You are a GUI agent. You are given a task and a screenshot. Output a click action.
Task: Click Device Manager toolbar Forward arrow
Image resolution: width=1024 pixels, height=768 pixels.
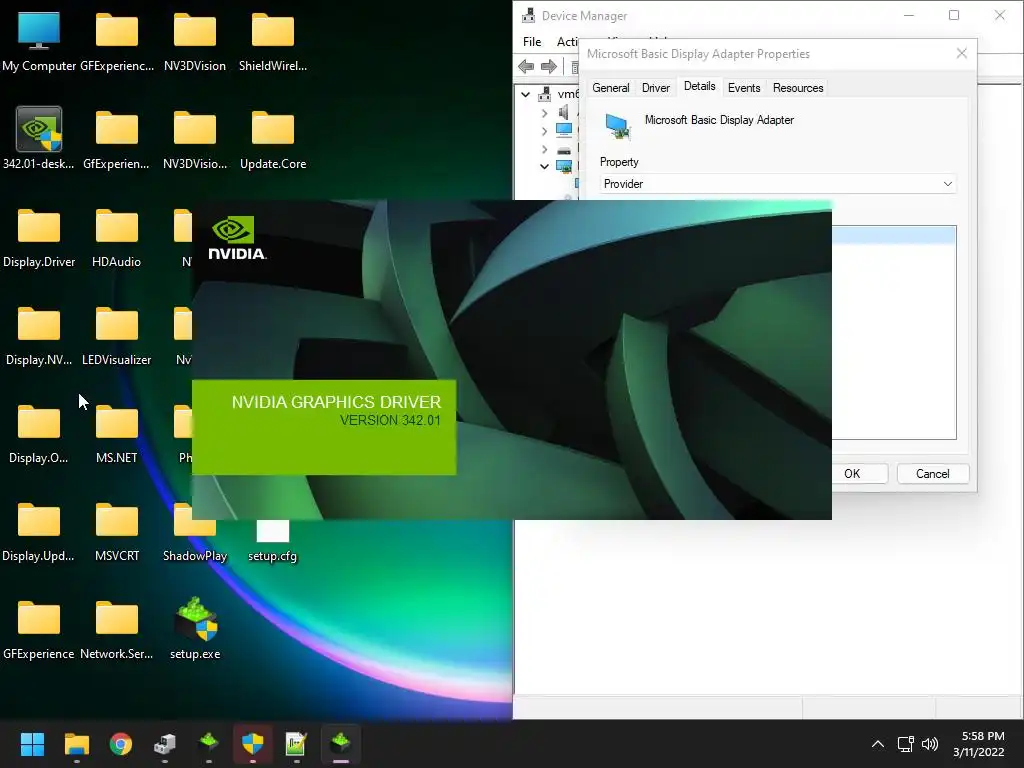(x=549, y=66)
